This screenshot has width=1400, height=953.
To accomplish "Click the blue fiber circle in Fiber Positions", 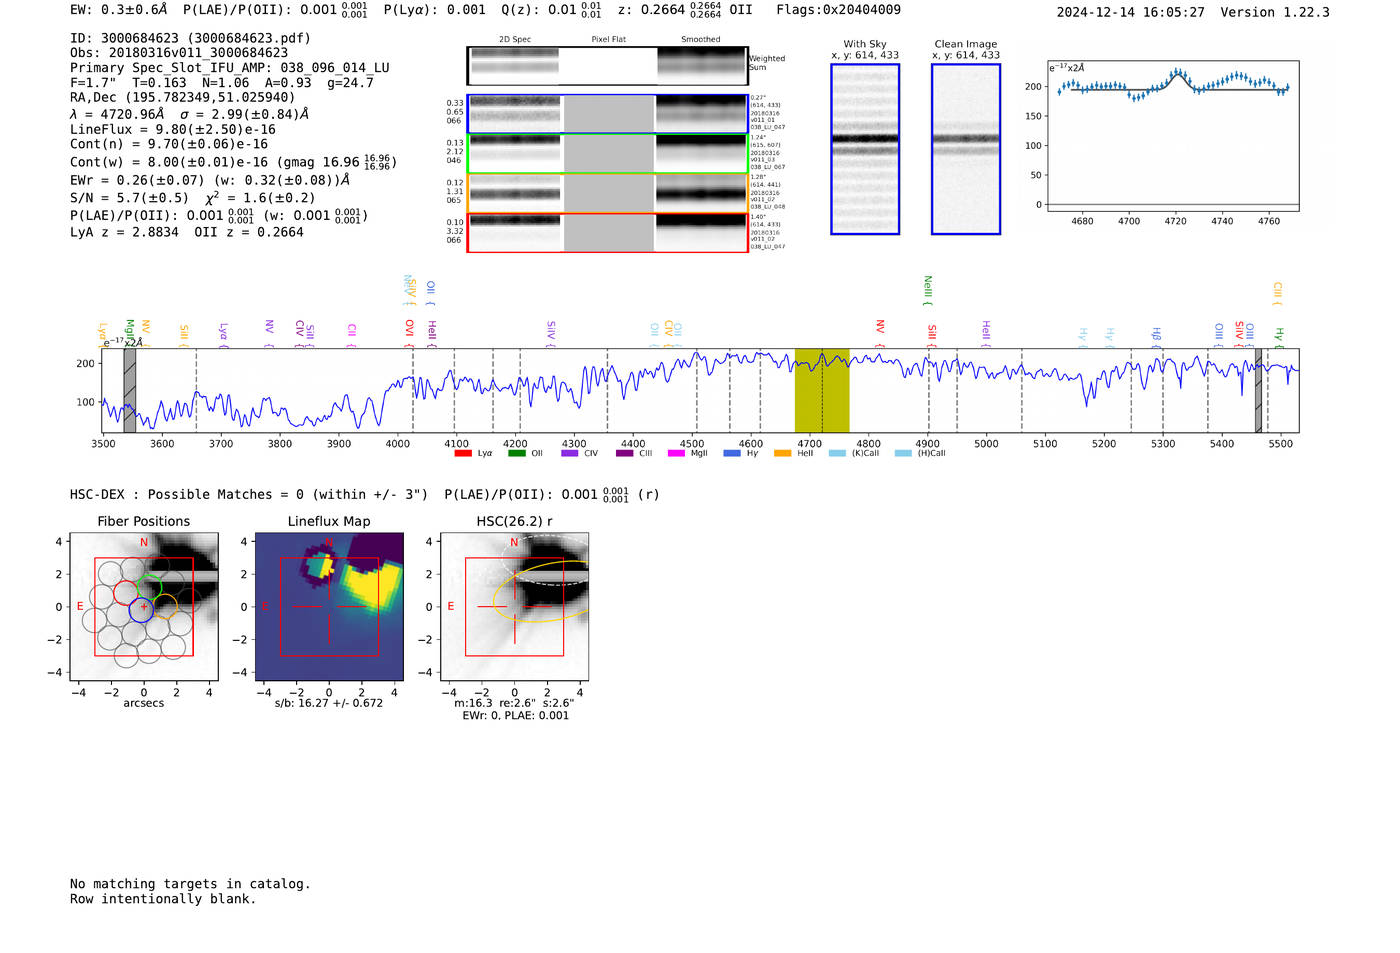I will (141, 610).
